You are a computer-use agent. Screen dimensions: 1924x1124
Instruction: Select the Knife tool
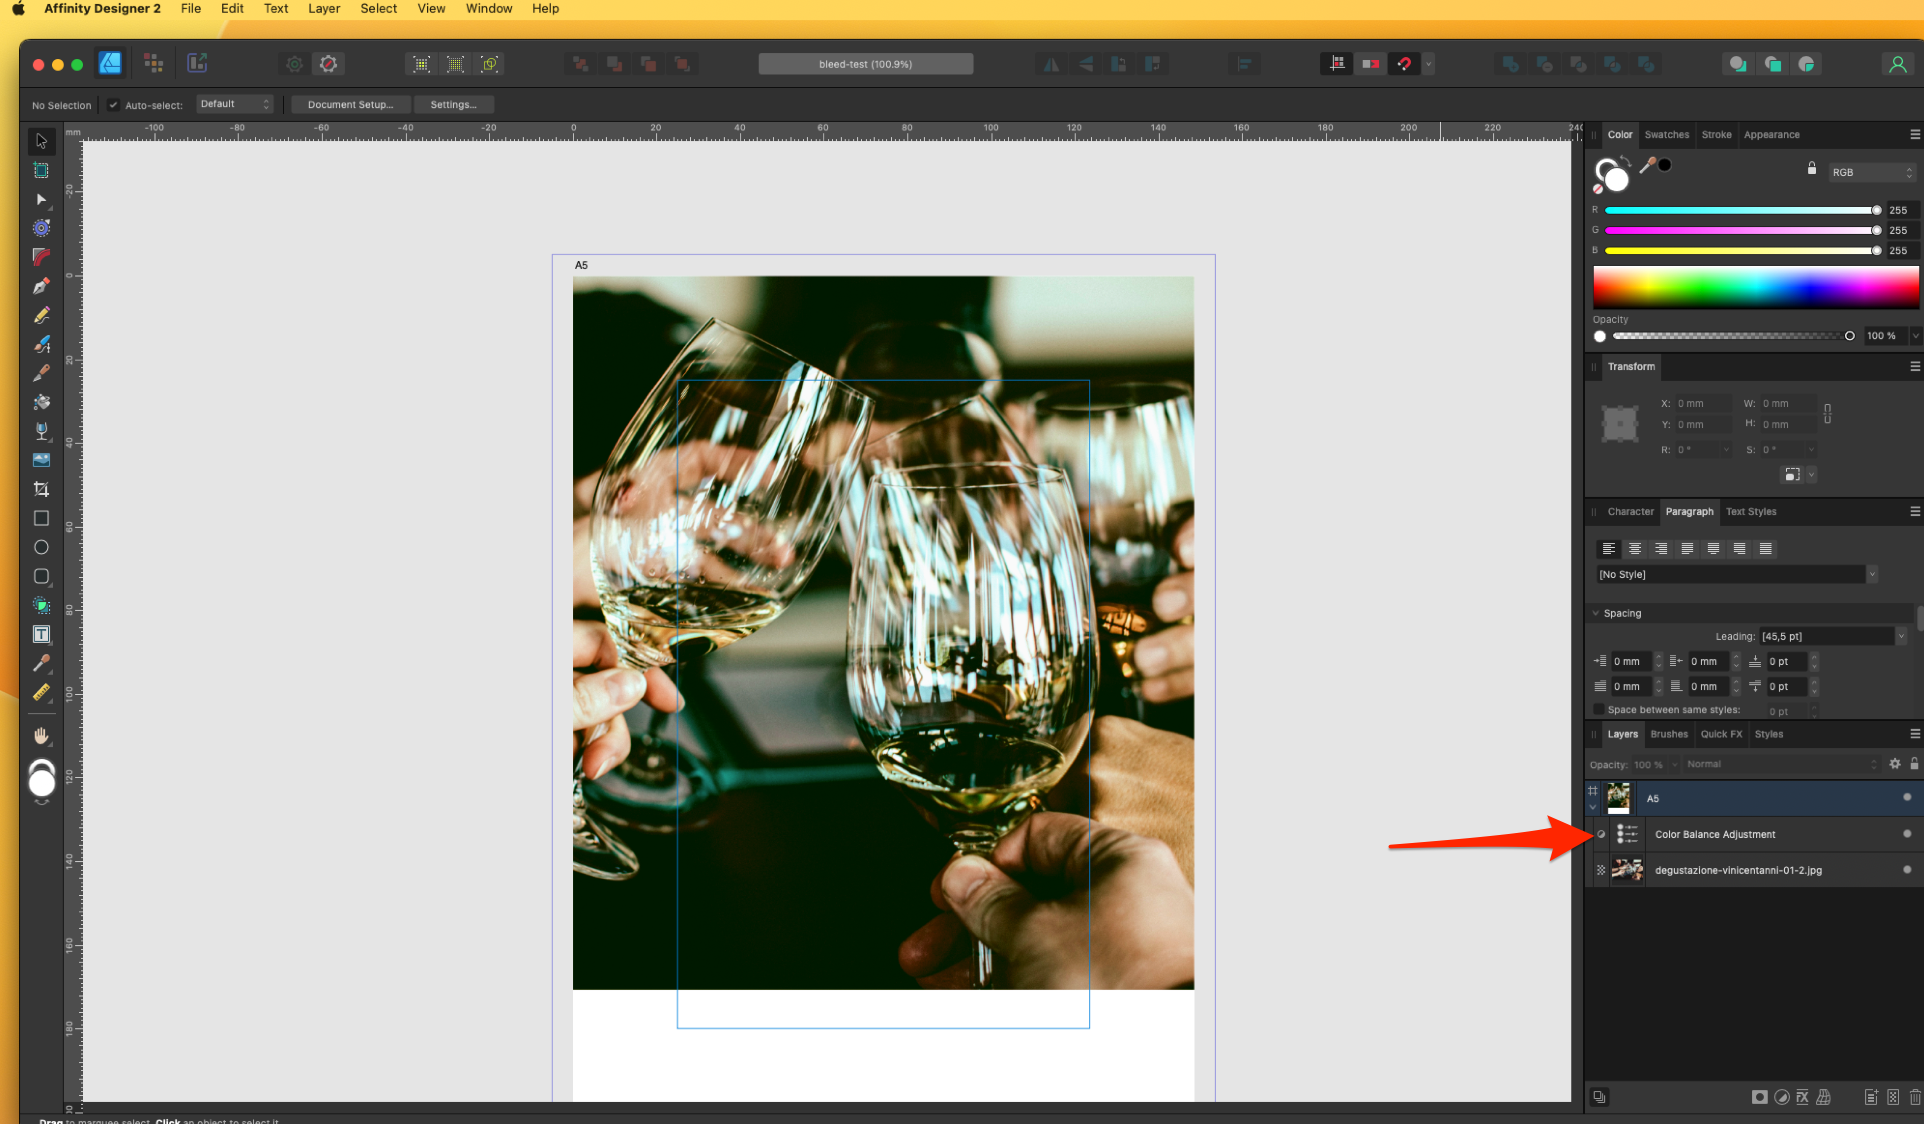41,373
